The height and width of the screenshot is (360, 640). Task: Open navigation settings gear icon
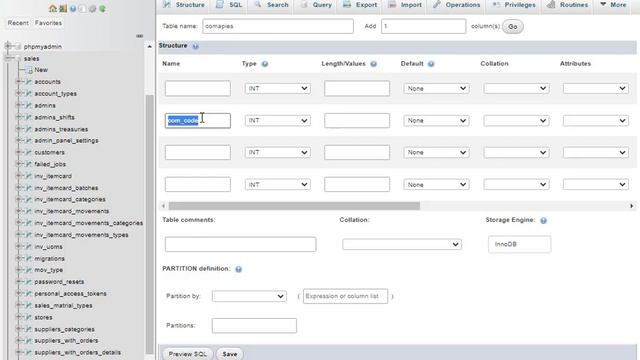point(92,8)
